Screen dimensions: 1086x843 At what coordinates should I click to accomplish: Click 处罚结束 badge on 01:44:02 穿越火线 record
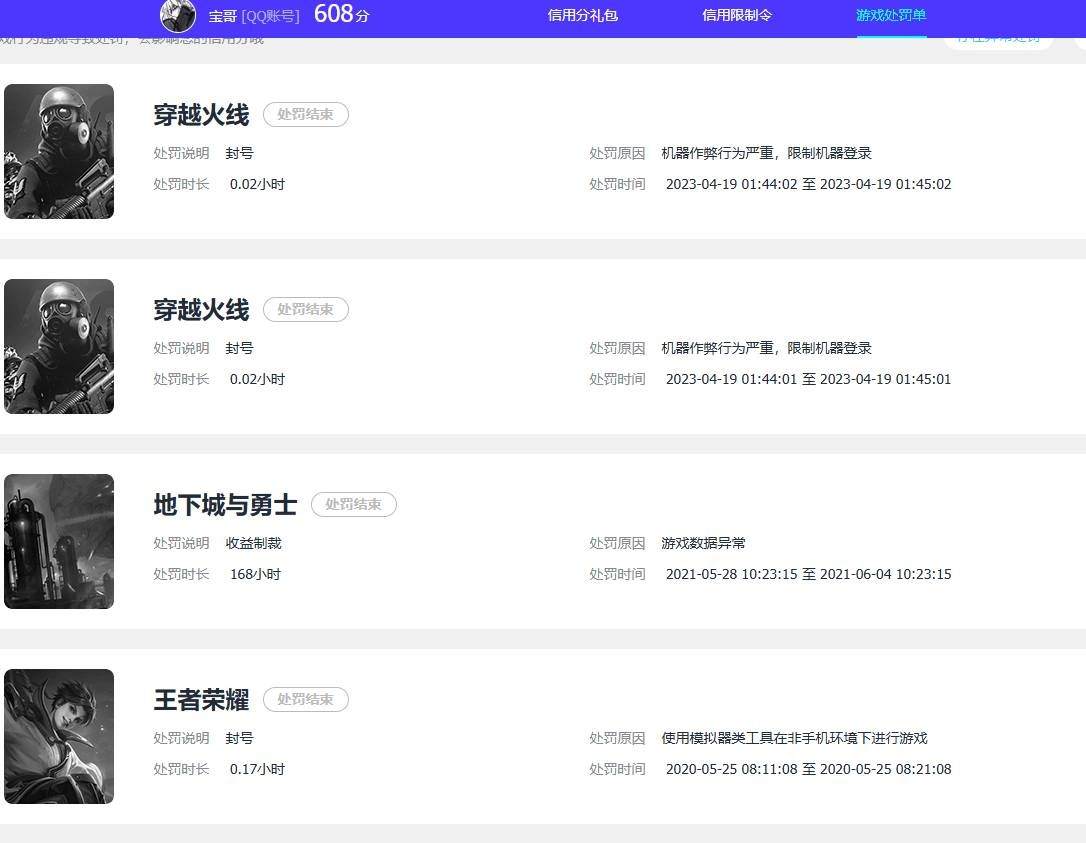point(305,114)
